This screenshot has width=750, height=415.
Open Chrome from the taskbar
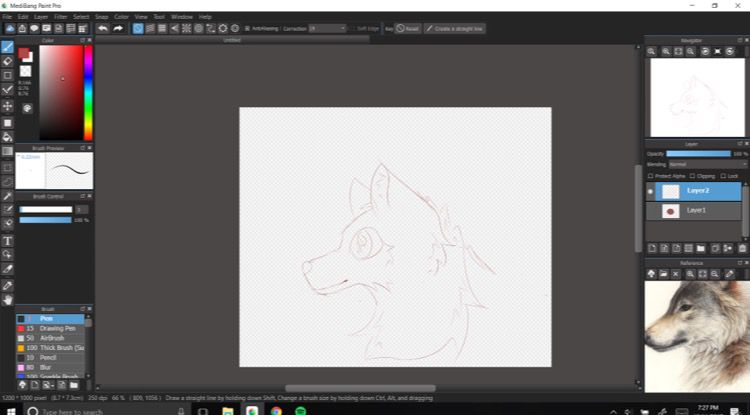(276, 411)
